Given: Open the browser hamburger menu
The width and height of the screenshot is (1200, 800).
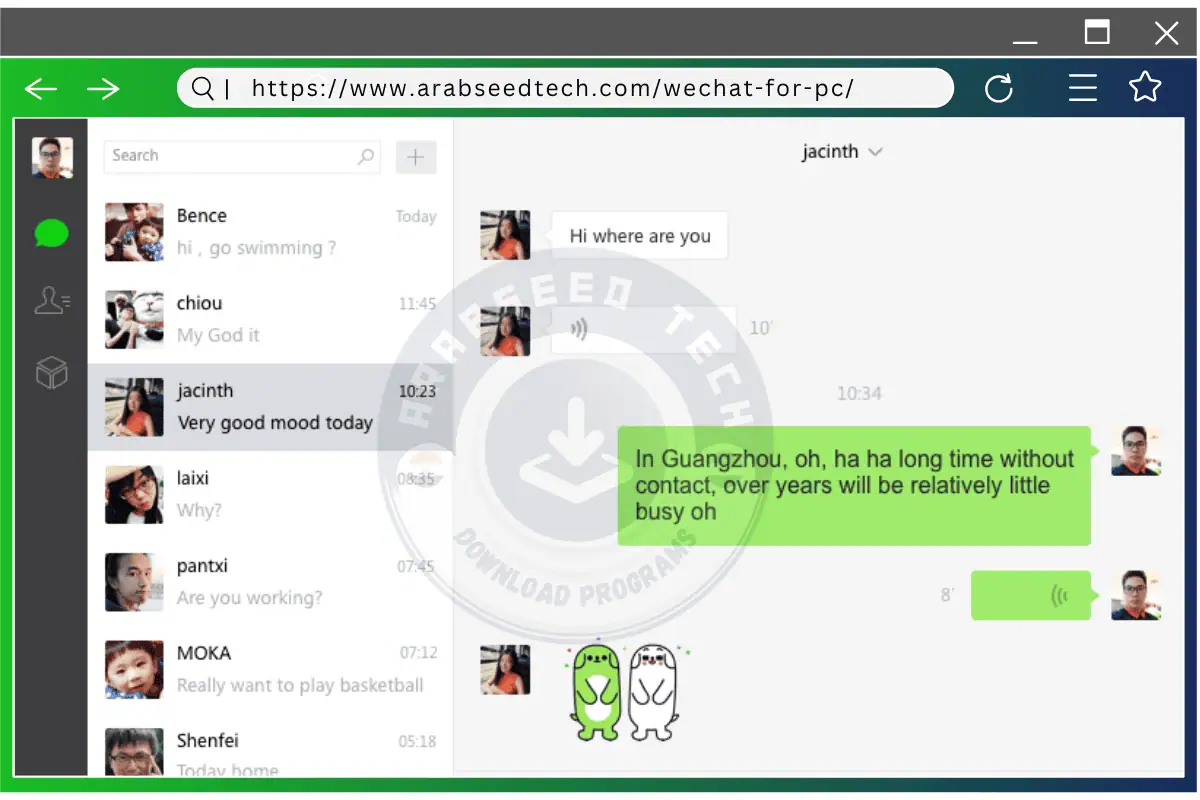Looking at the screenshot, I should (1083, 88).
